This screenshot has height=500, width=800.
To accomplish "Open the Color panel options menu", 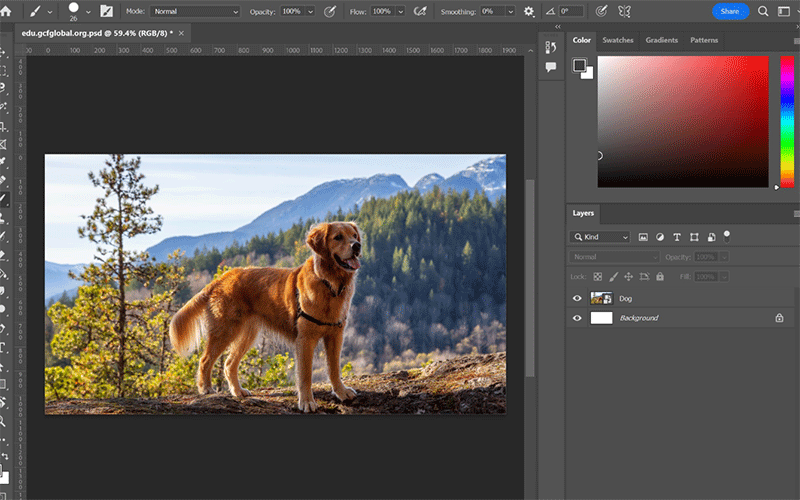I will pos(796,40).
